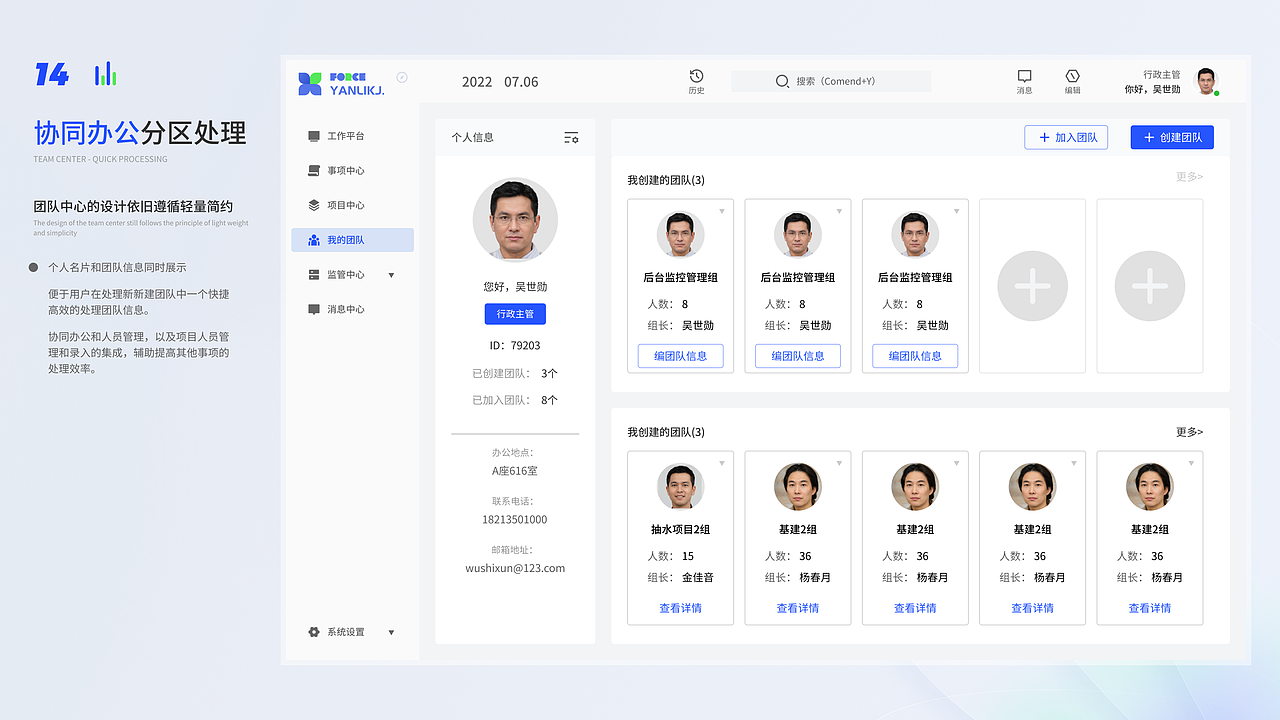Viewport: 1280px width, 720px height.
Task: Open 查看详情 on the 基建2组 card
Action: pos(797,607)
